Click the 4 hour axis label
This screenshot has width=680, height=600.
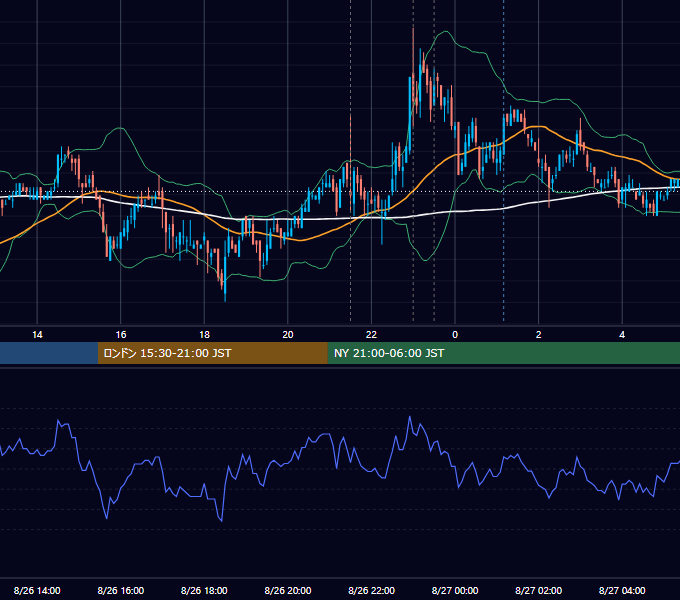pyautogui.click(x=622, y=335)
